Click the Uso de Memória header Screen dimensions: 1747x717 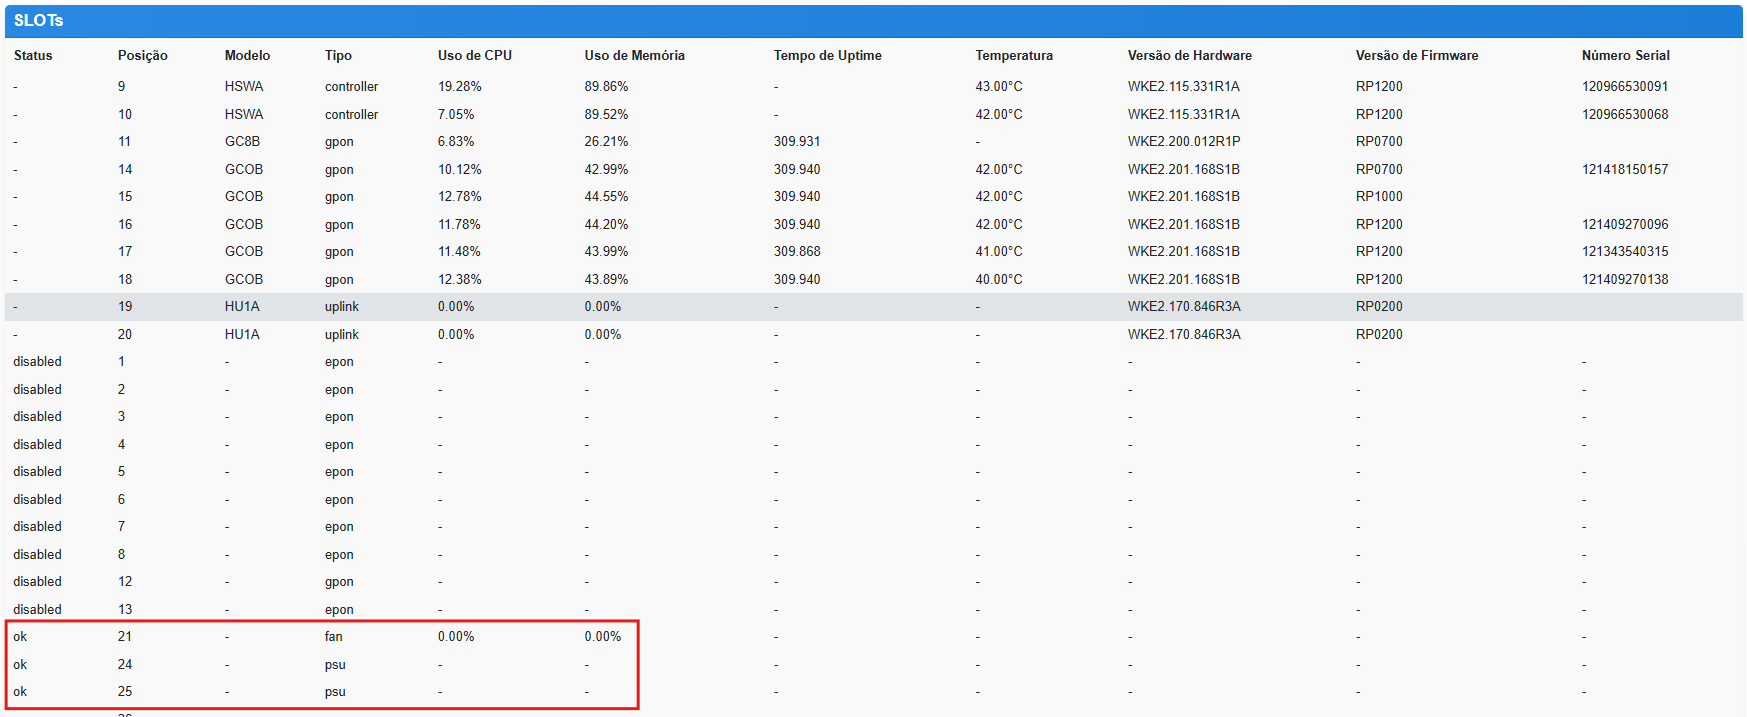tap(634, 56)
